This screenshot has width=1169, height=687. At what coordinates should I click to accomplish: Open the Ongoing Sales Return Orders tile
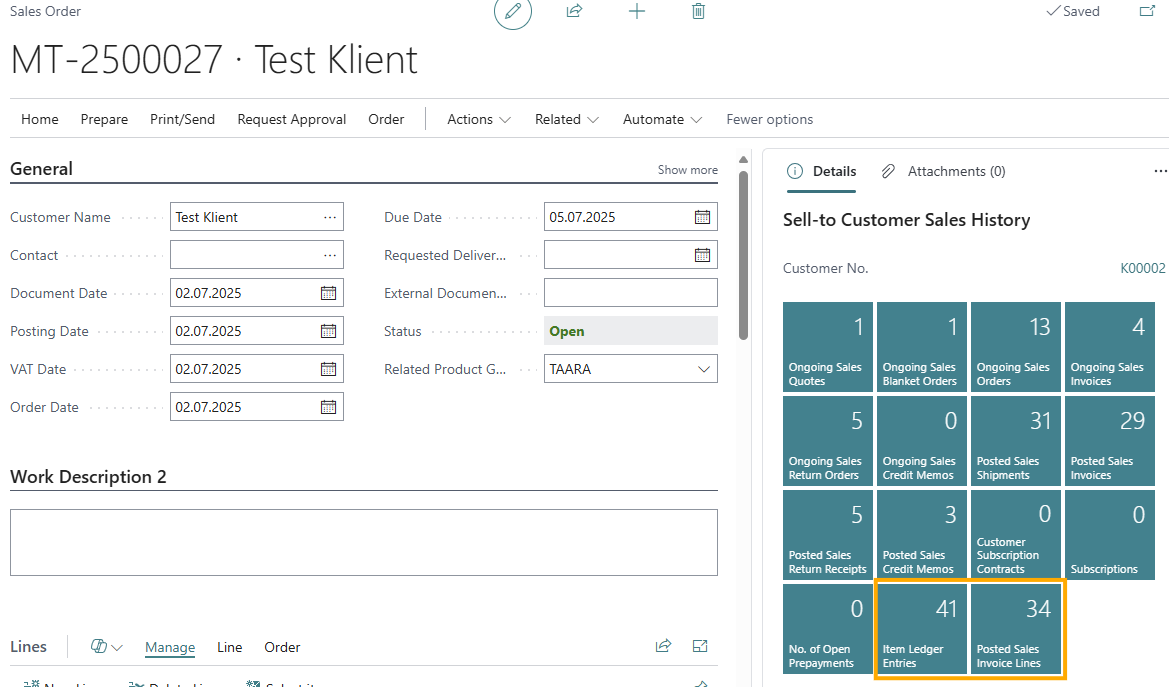tap(828, 441)
